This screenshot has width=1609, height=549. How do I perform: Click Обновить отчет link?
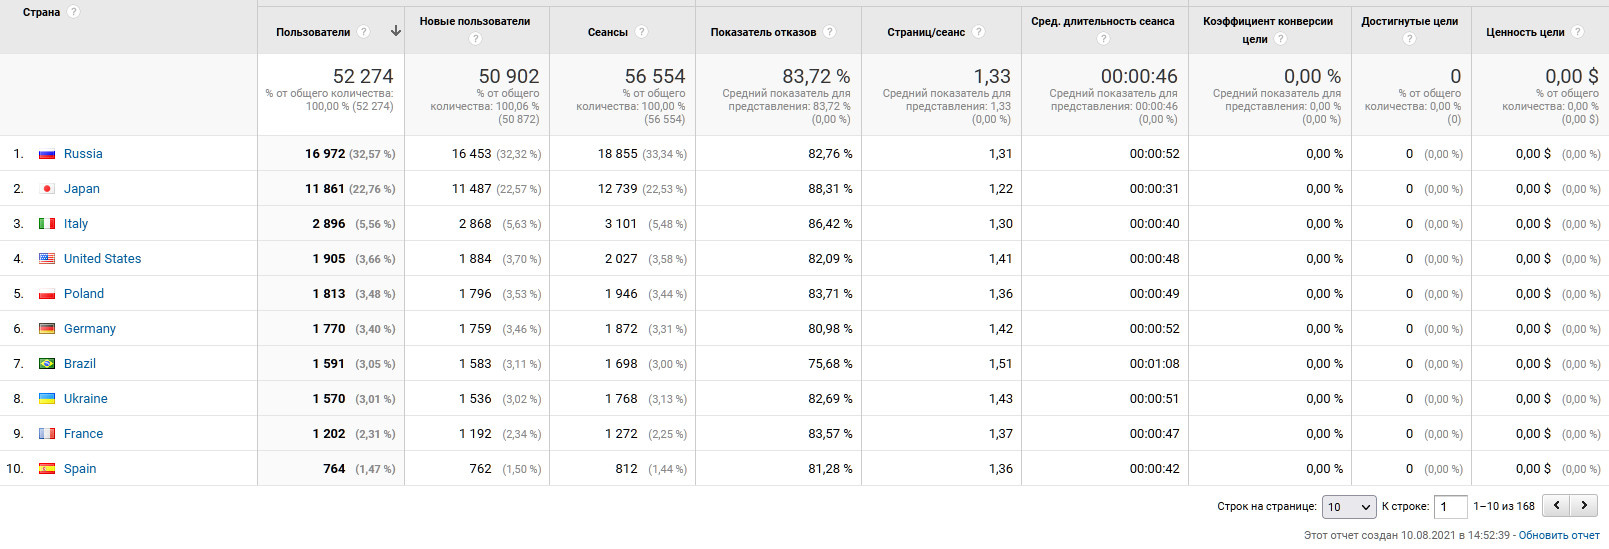(x=1559, y=536)
